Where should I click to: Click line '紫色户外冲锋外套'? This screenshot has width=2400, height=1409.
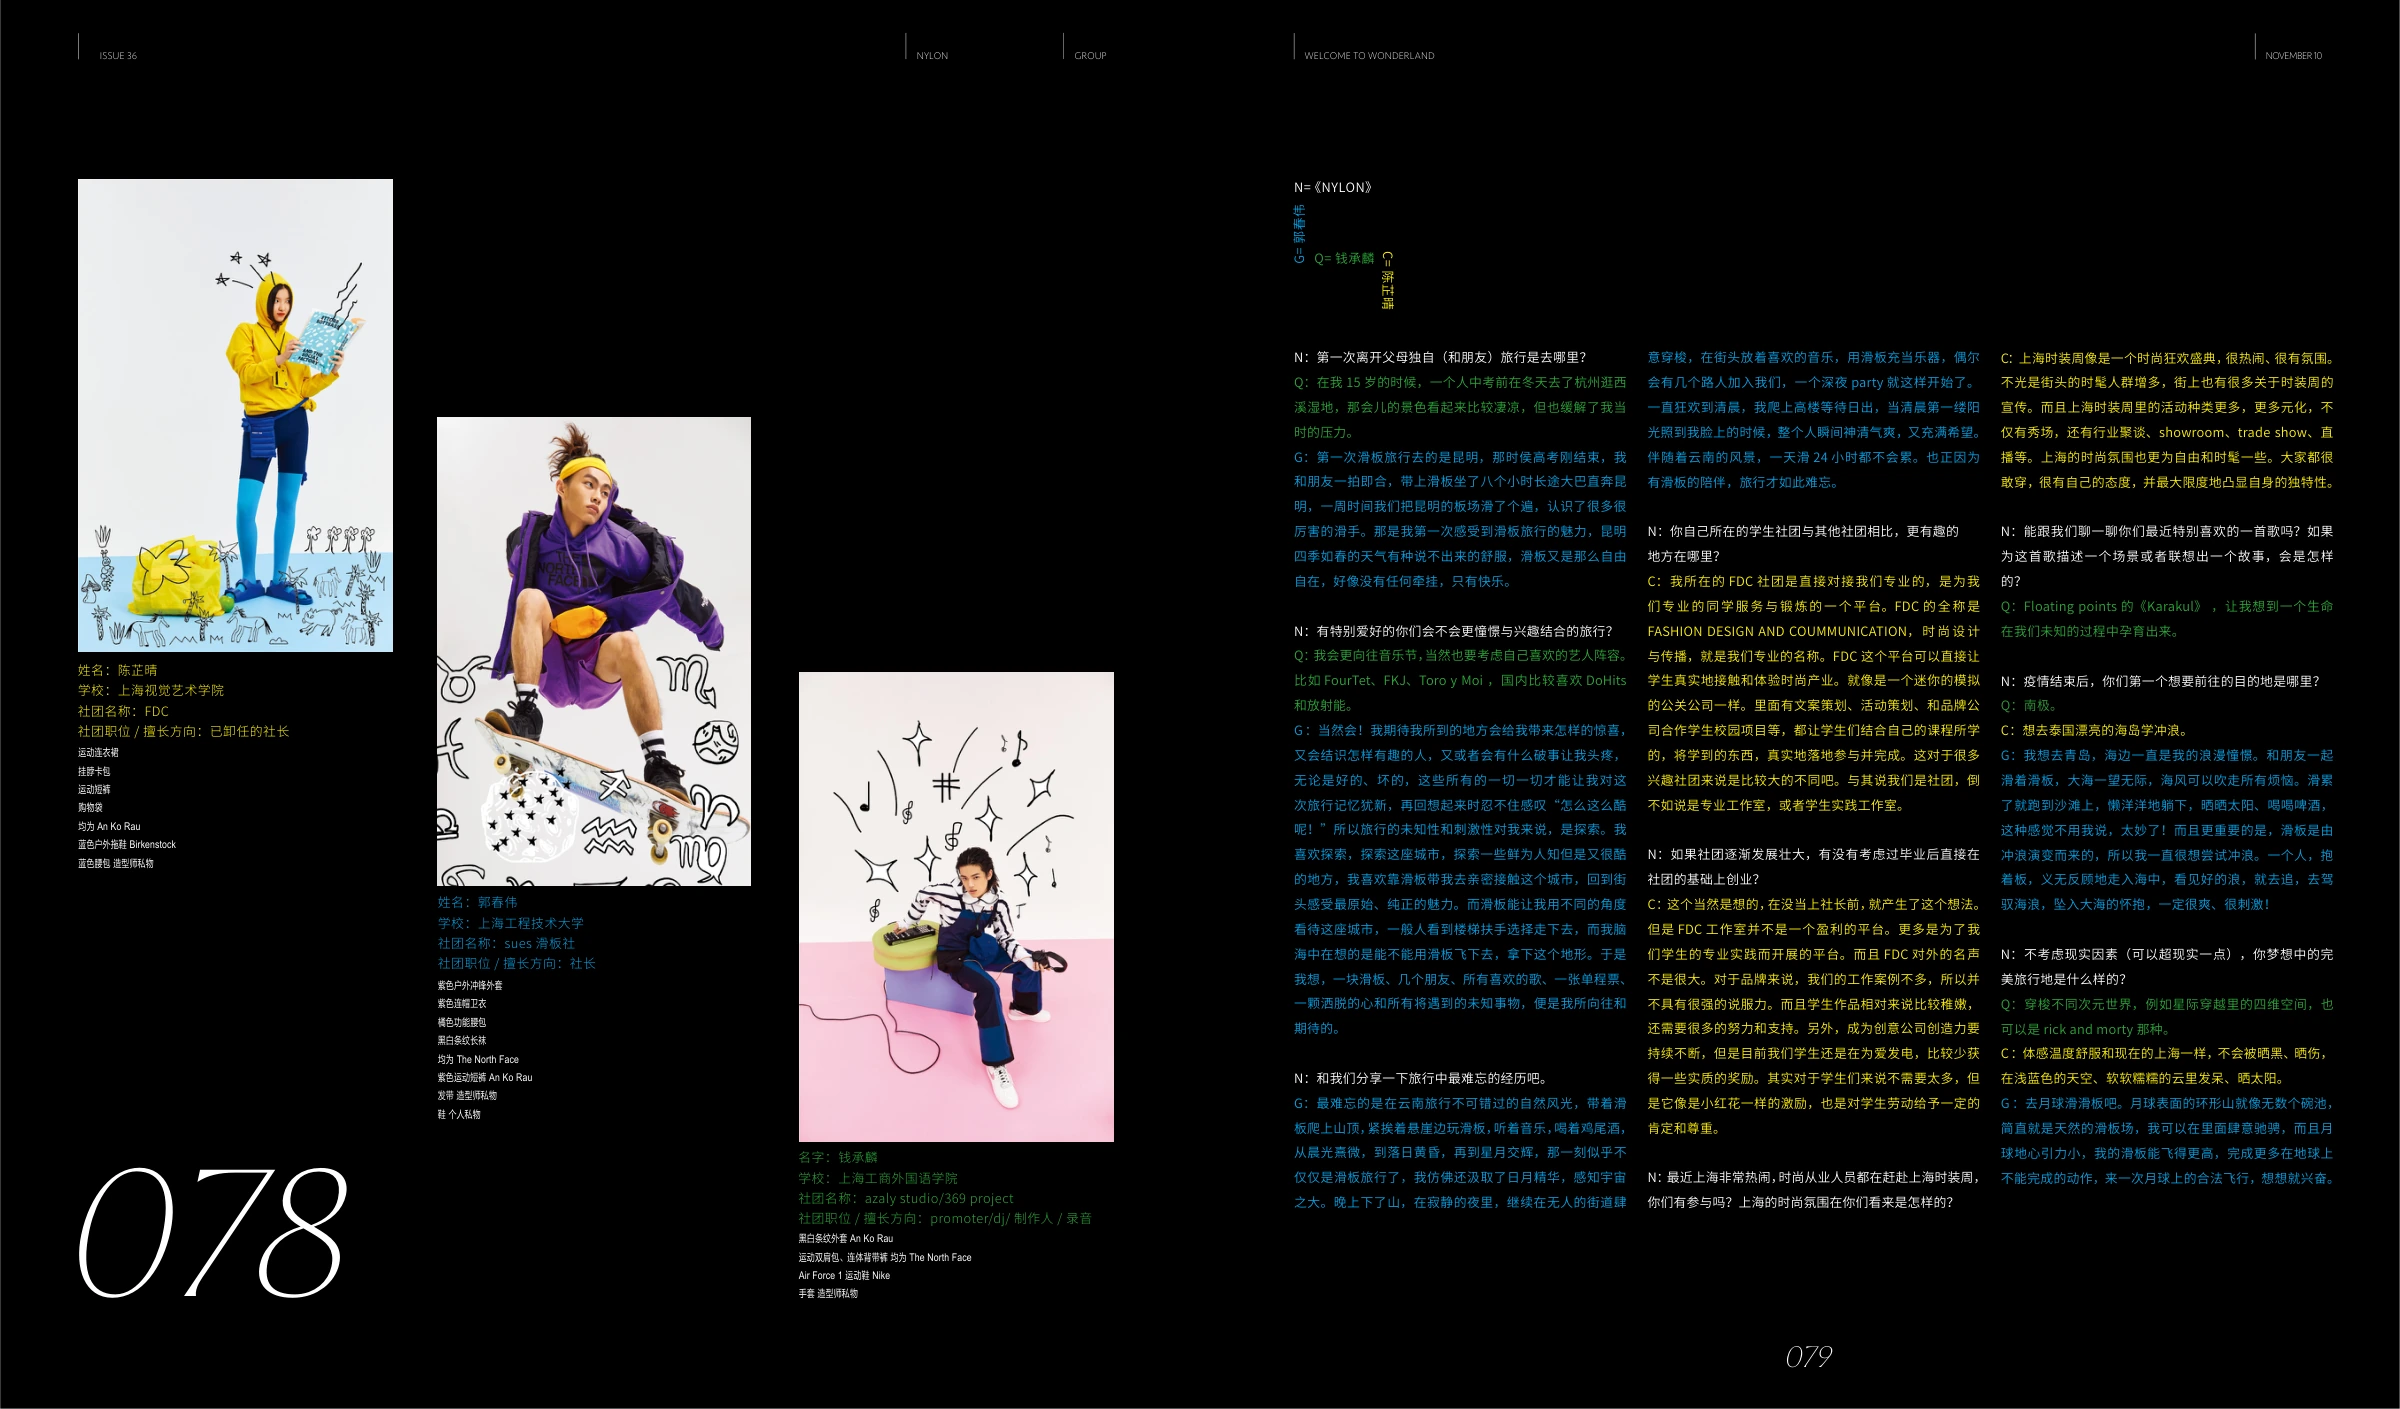pos(470,985)
